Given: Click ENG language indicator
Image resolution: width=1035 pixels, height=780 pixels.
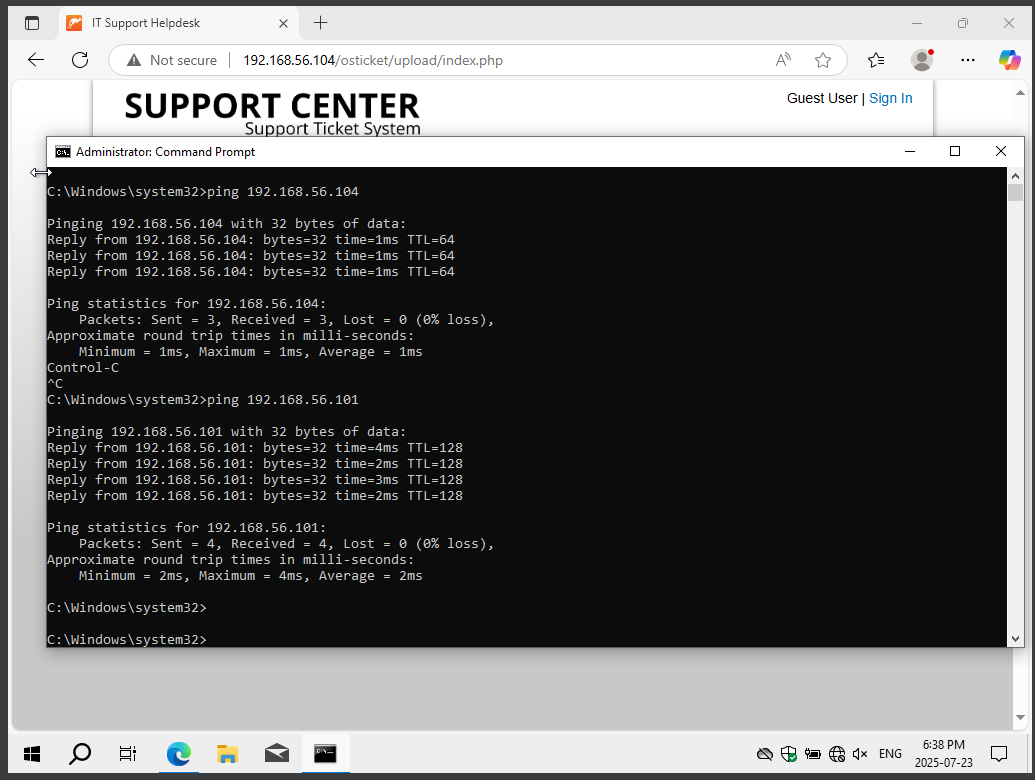Looking at the screenshot, I should coord(890,754).
